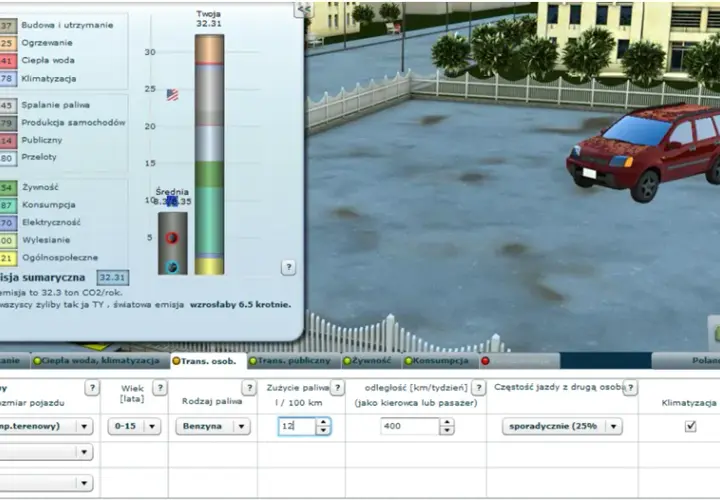Click the red circle icon on Średnia bar
Viewport: 720px width, 500px height.
[172, 238]
